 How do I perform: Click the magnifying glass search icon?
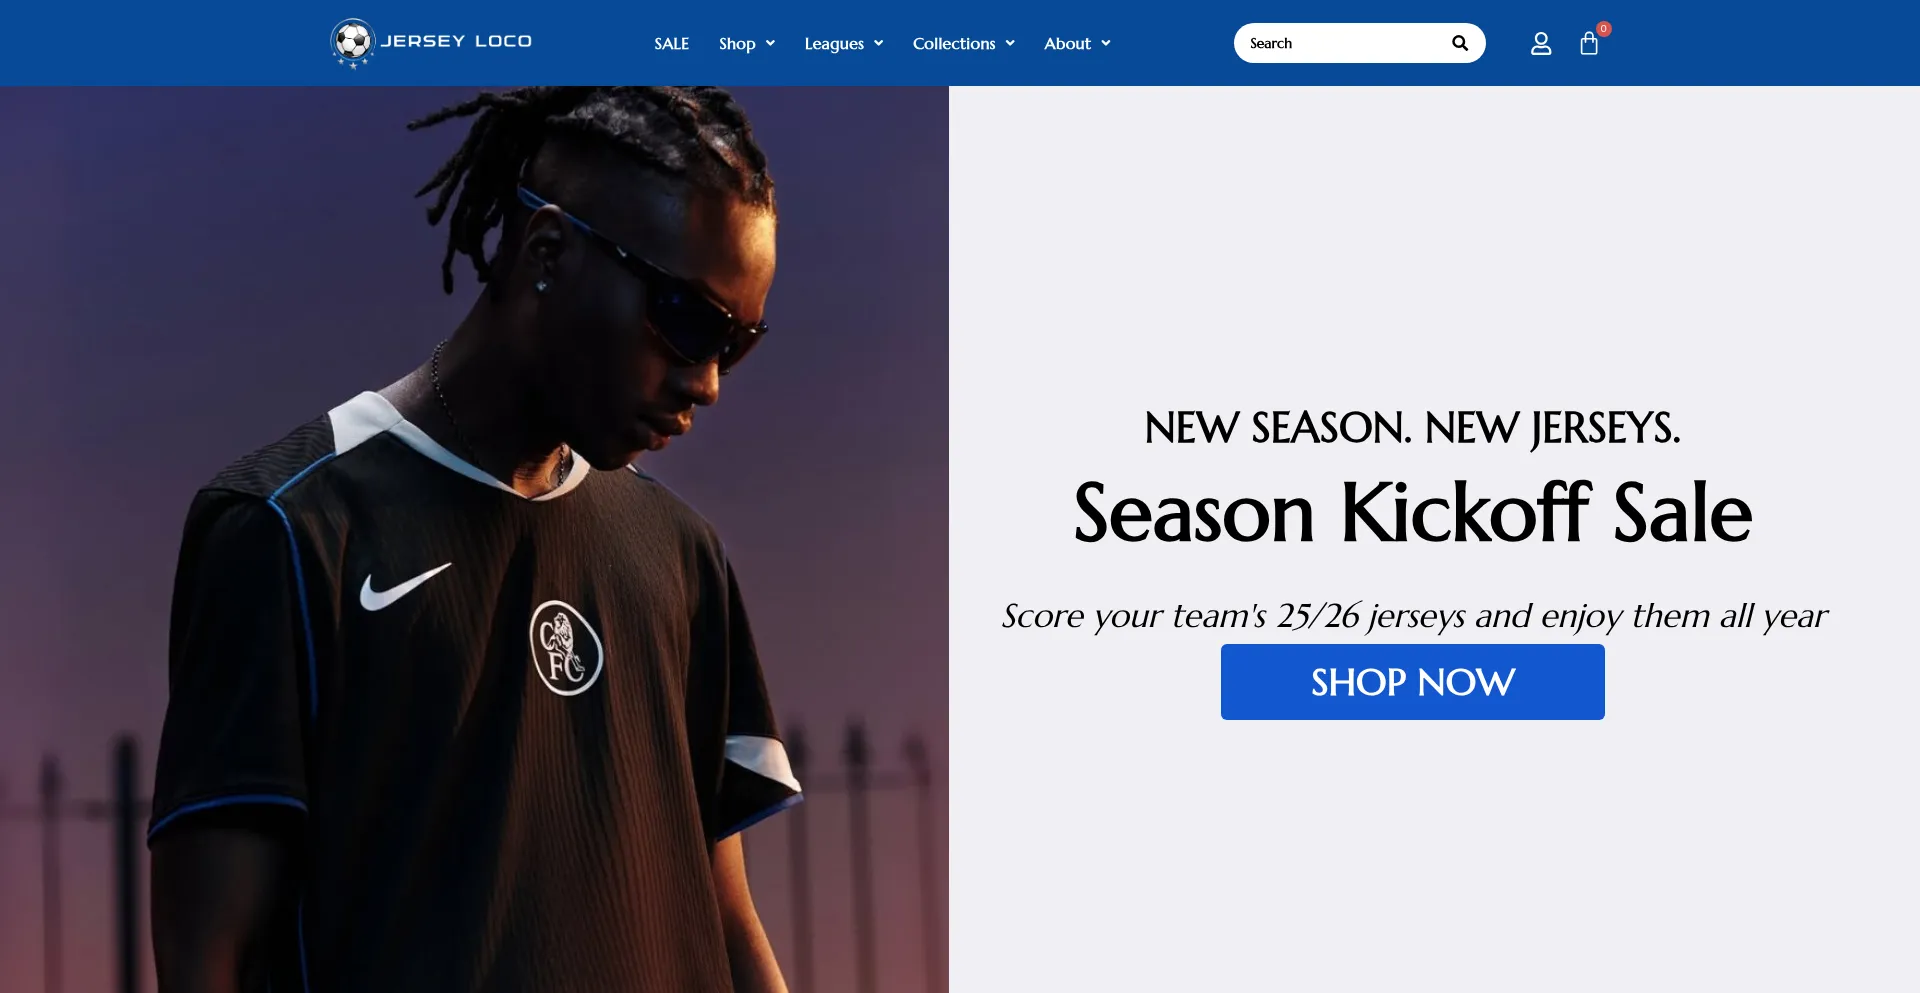pos(1460,43)
